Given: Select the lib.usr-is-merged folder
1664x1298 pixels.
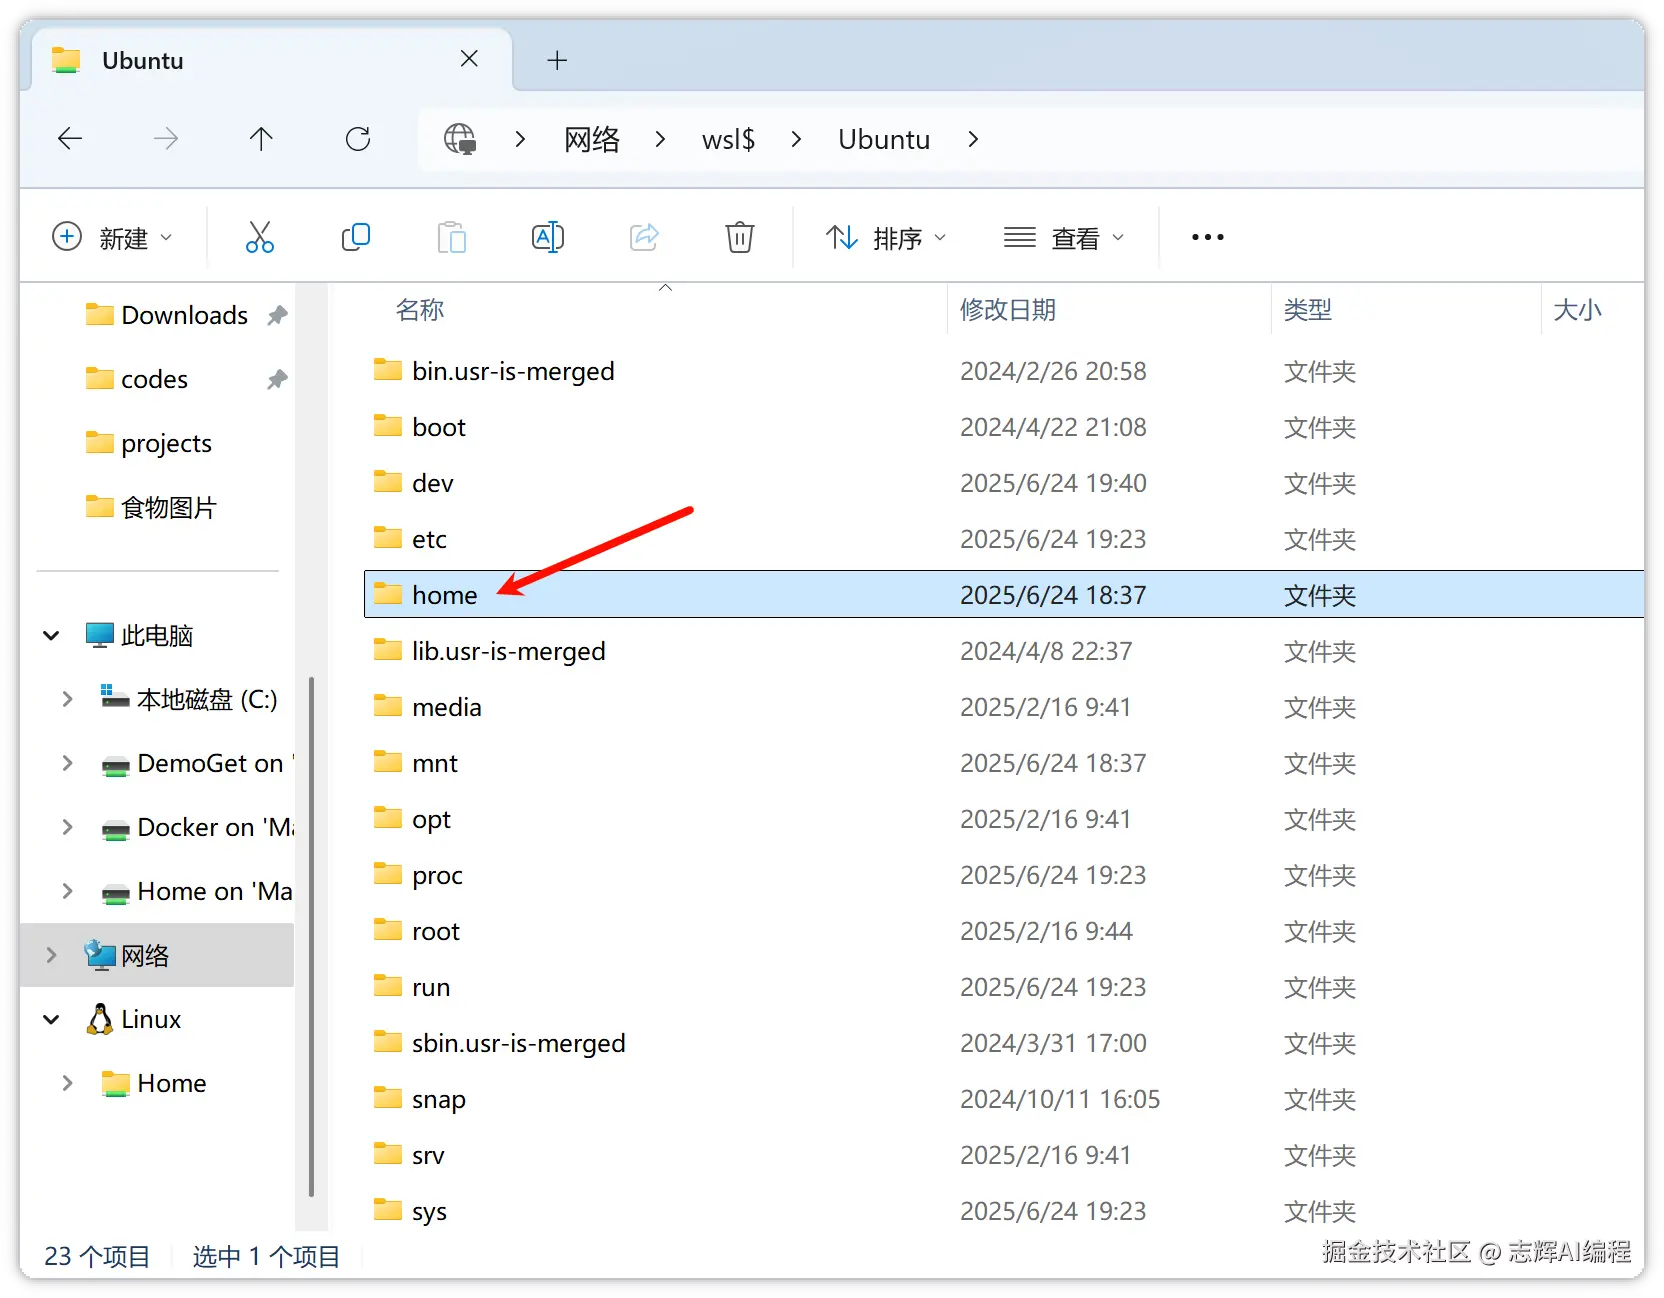Looking at the screenshot, I should click(509, 651).
